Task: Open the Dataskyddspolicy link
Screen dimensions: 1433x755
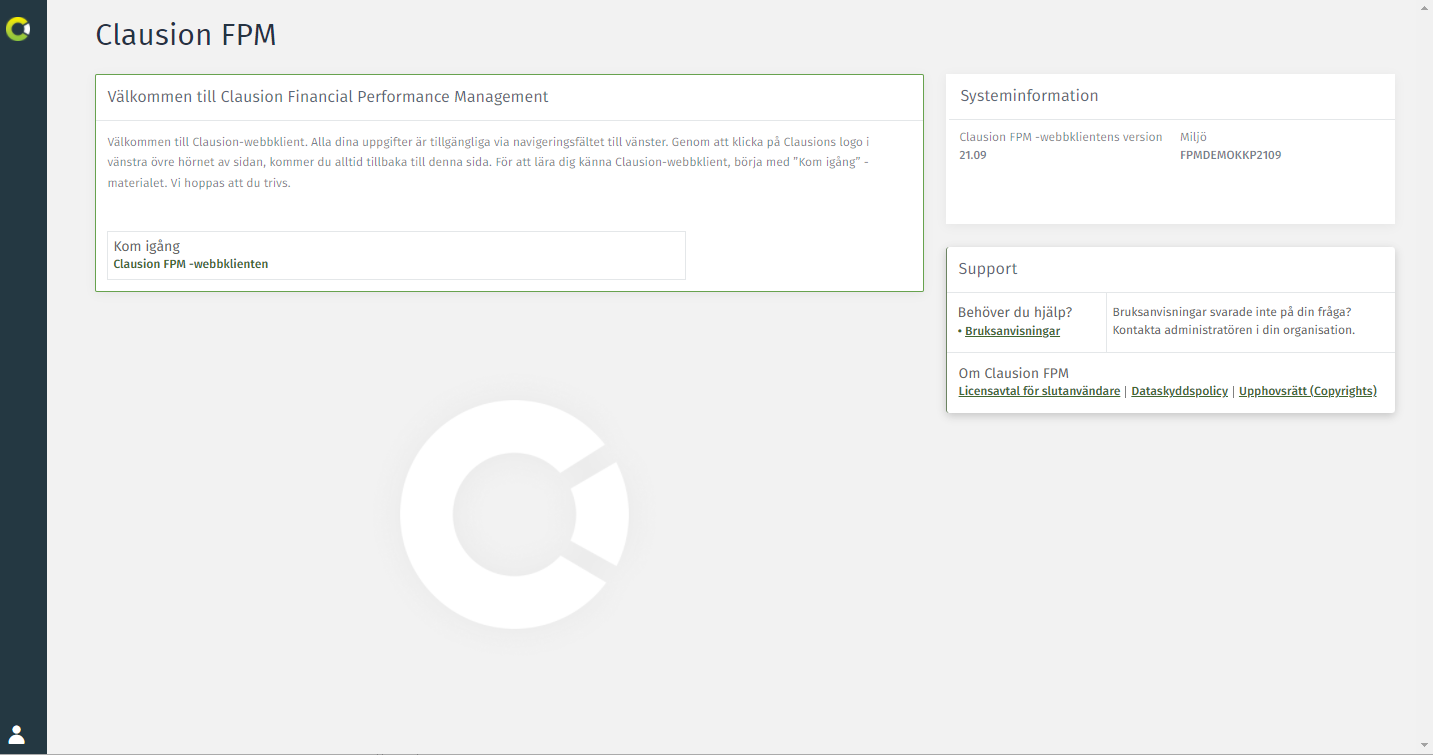Action: [x=1179, y=391]
